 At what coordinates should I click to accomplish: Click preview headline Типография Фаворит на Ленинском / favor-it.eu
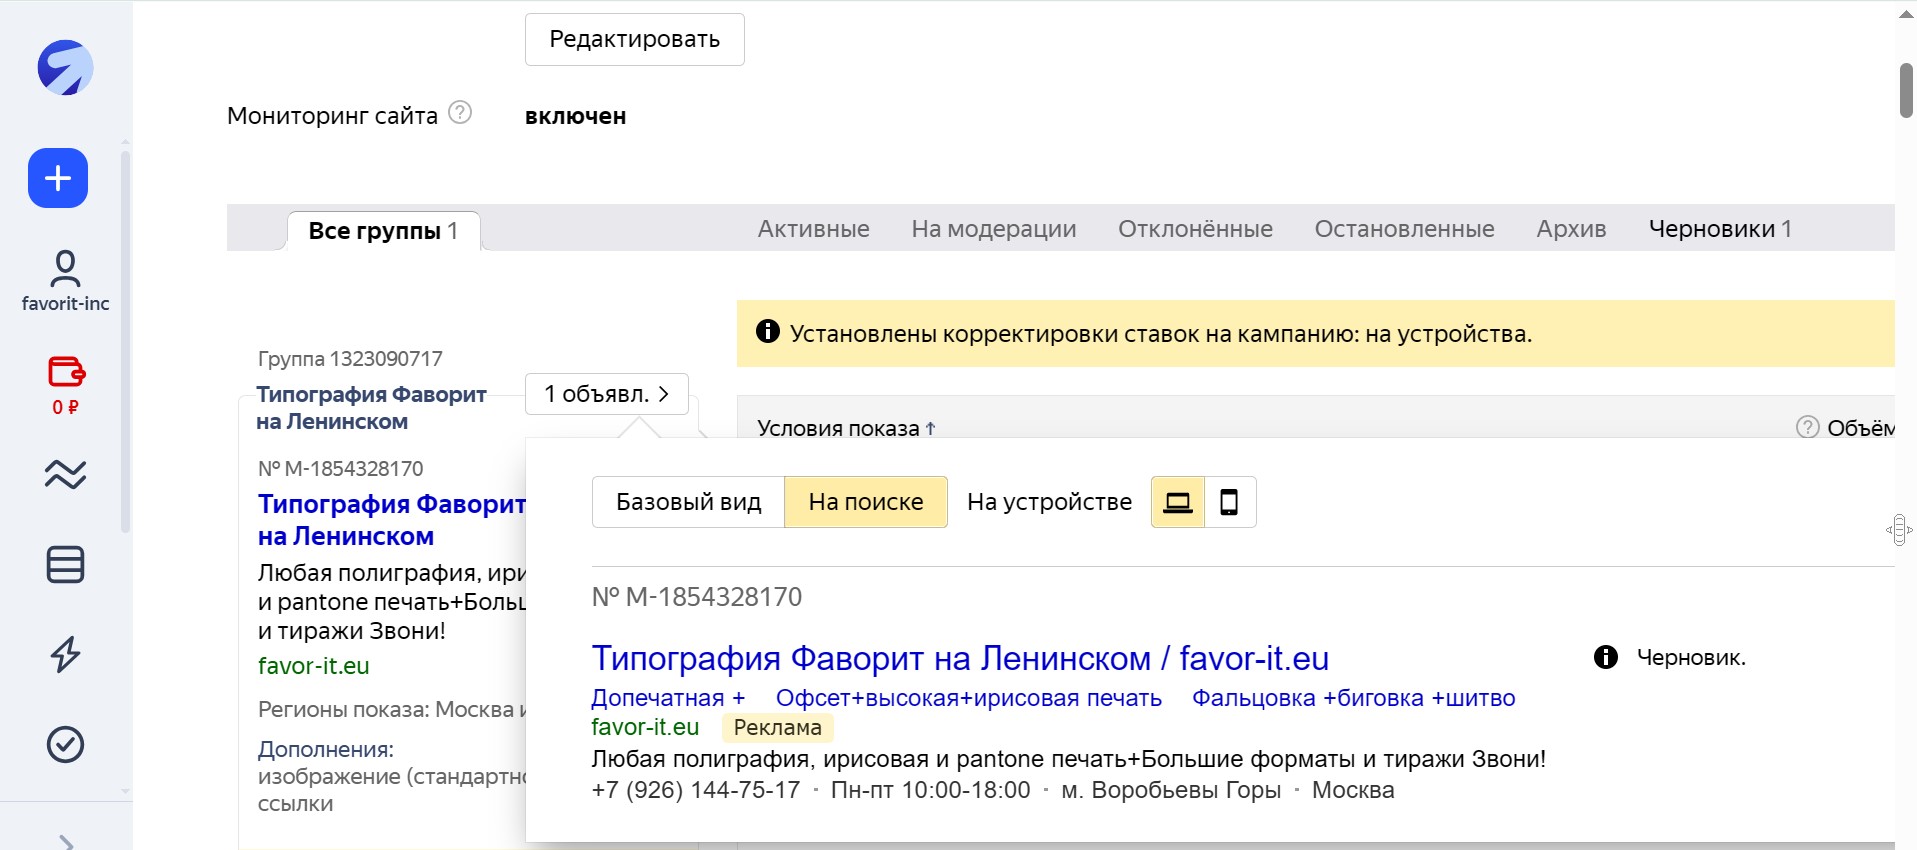click(x=960, y=658)
